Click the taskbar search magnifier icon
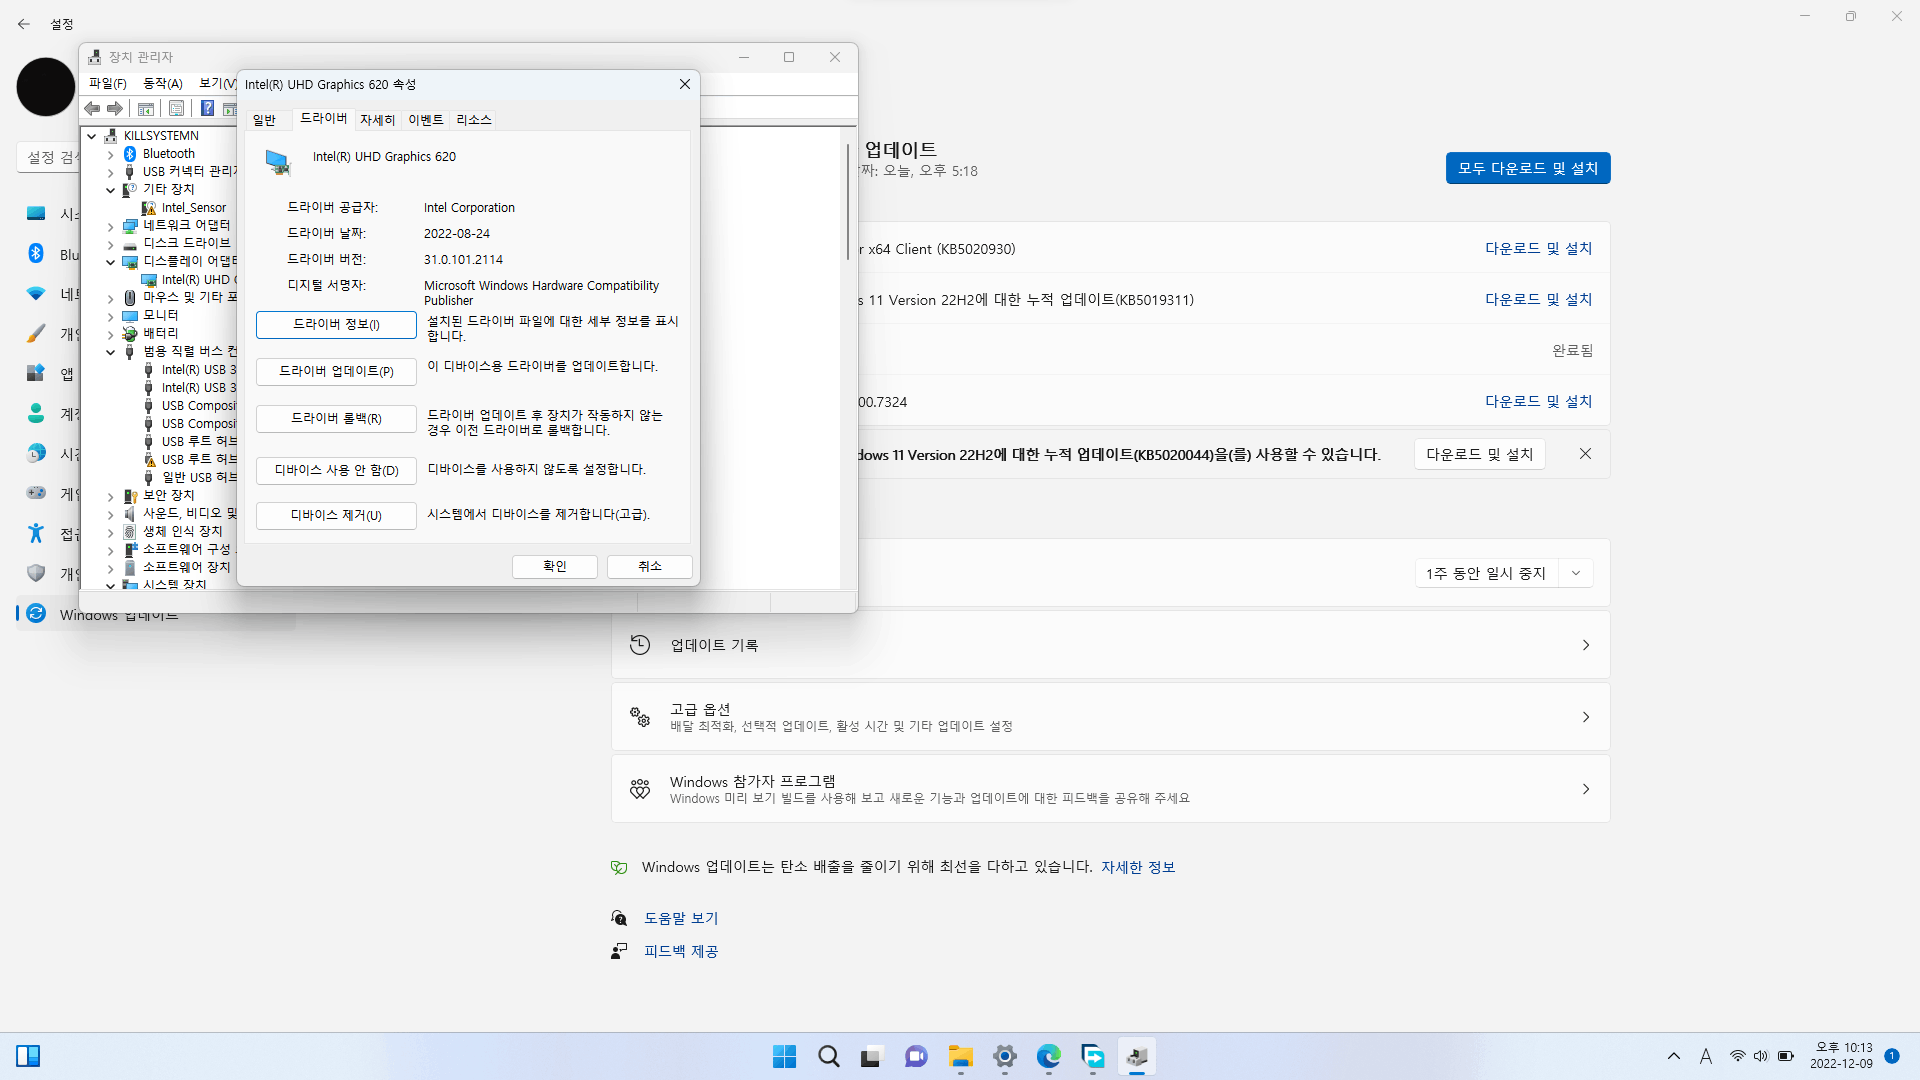Image resolution: width=1920 pixels, height=1080 pixels. [x=828, y=1057]
